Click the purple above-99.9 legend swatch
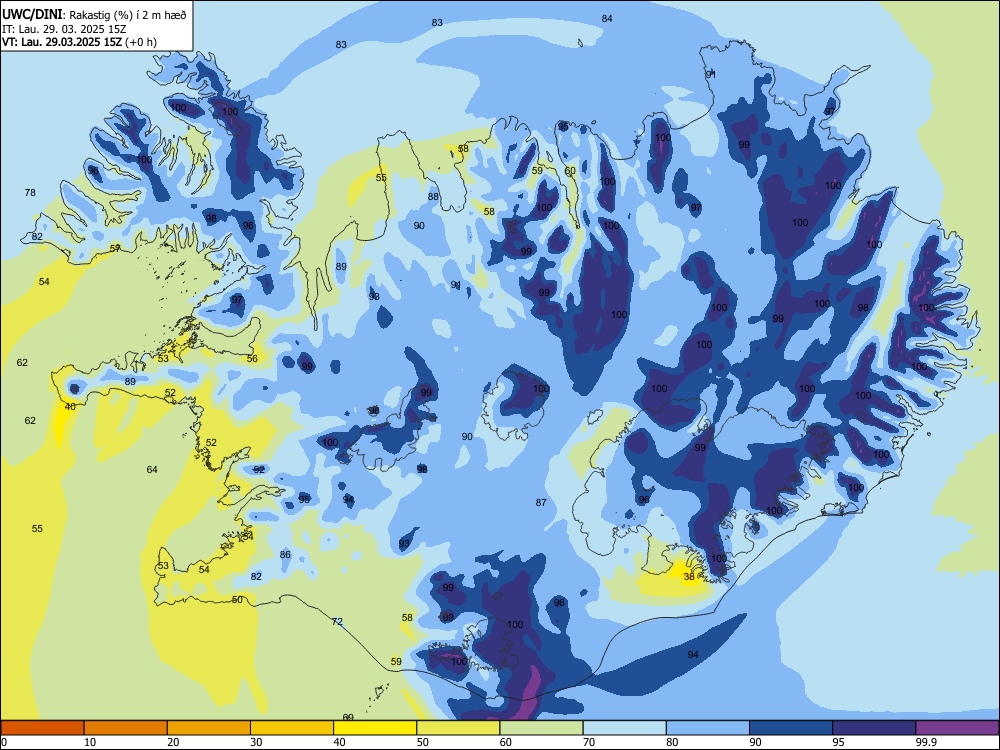This screenshot has height=750, width=1000. [x=957, y=728]
